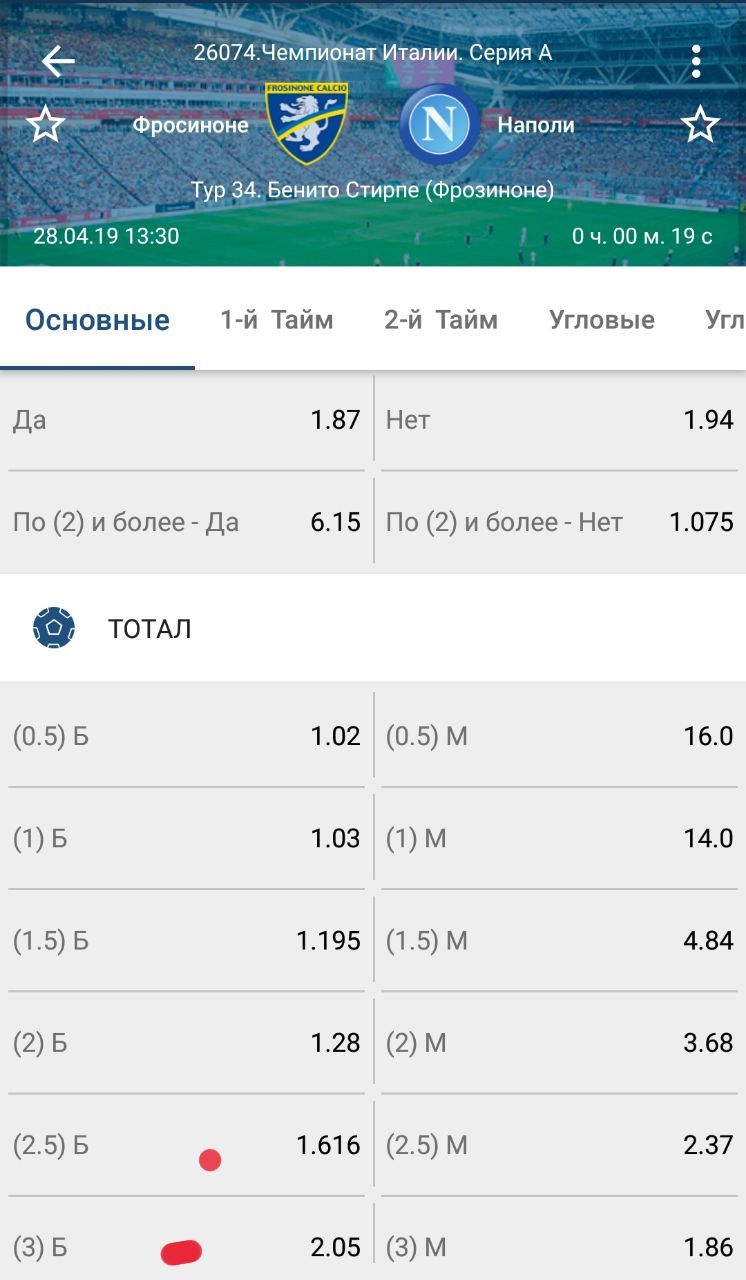Image resolution: width=746 pixels, height=1280 pixels.
Task: Tap the Napoli team logo
Action: tap(439, 124)
